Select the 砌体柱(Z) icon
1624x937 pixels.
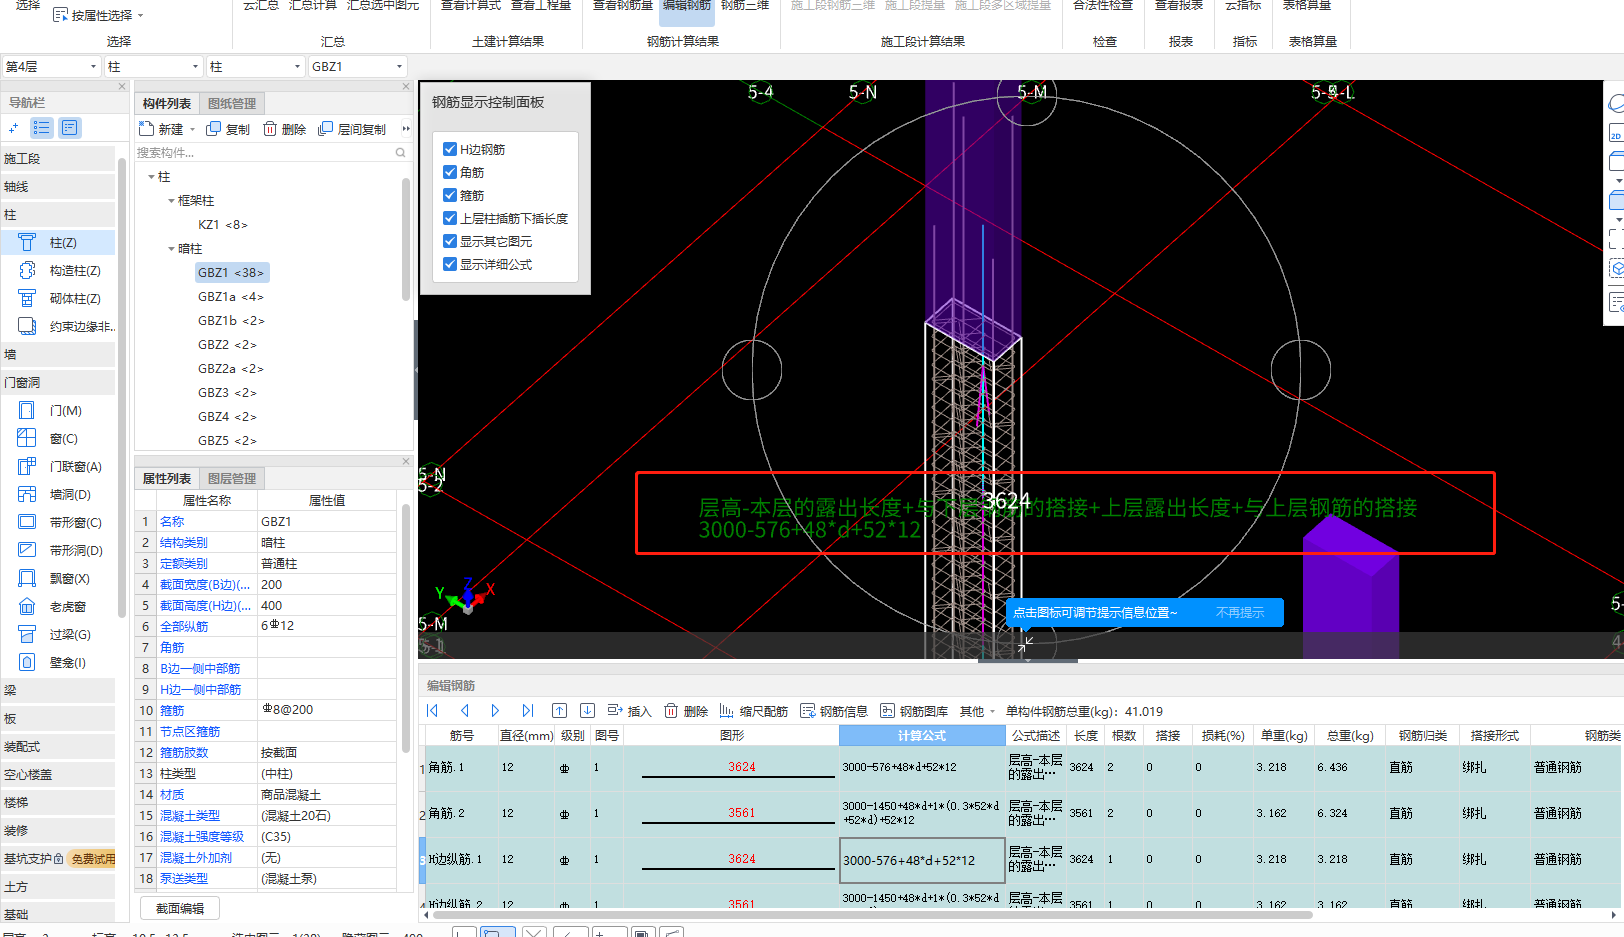coord(27,298)
